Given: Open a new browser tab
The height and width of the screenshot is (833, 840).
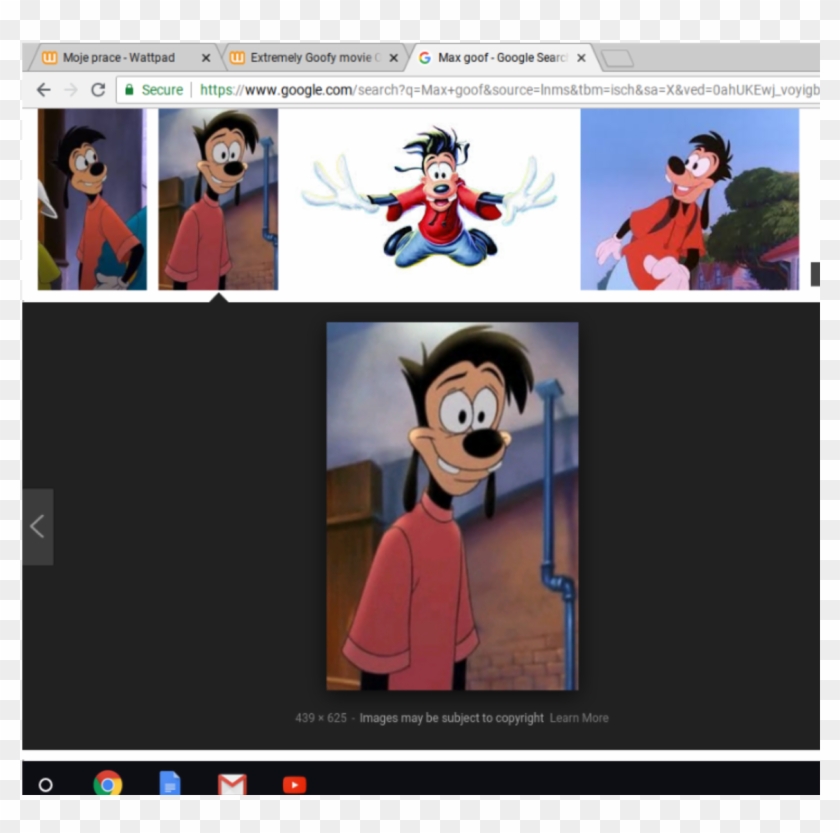Looking at the screenshot, I should tap(617, 58).
